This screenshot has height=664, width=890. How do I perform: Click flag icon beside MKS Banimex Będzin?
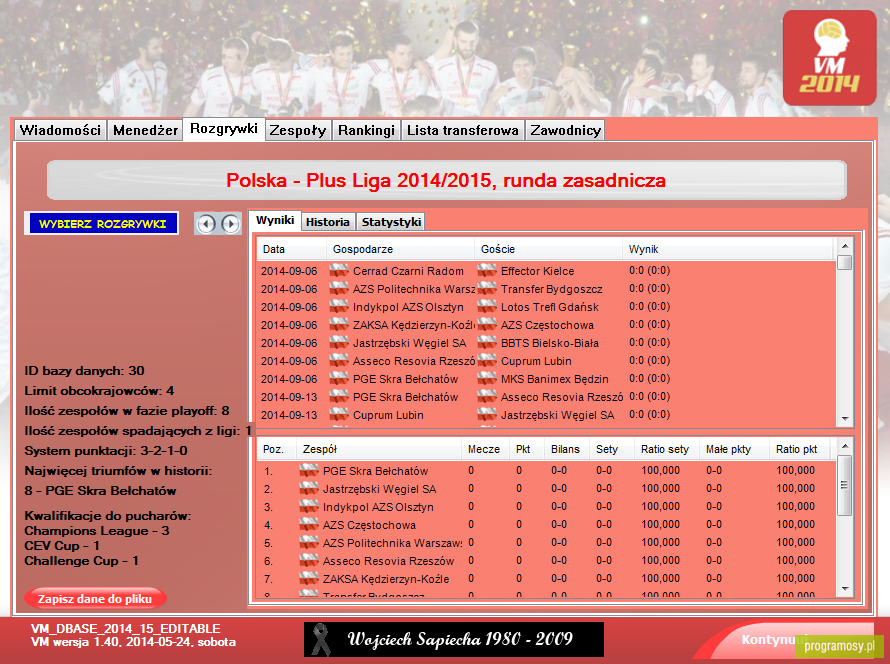point(487,379)
